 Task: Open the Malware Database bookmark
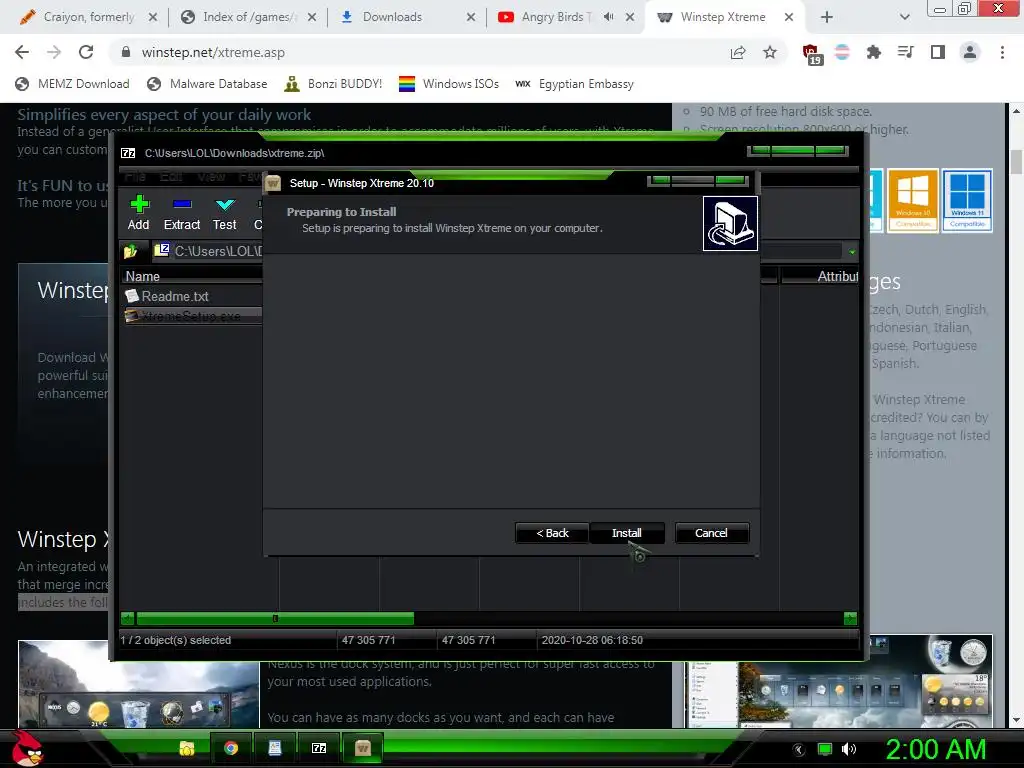tap(208, 84)
